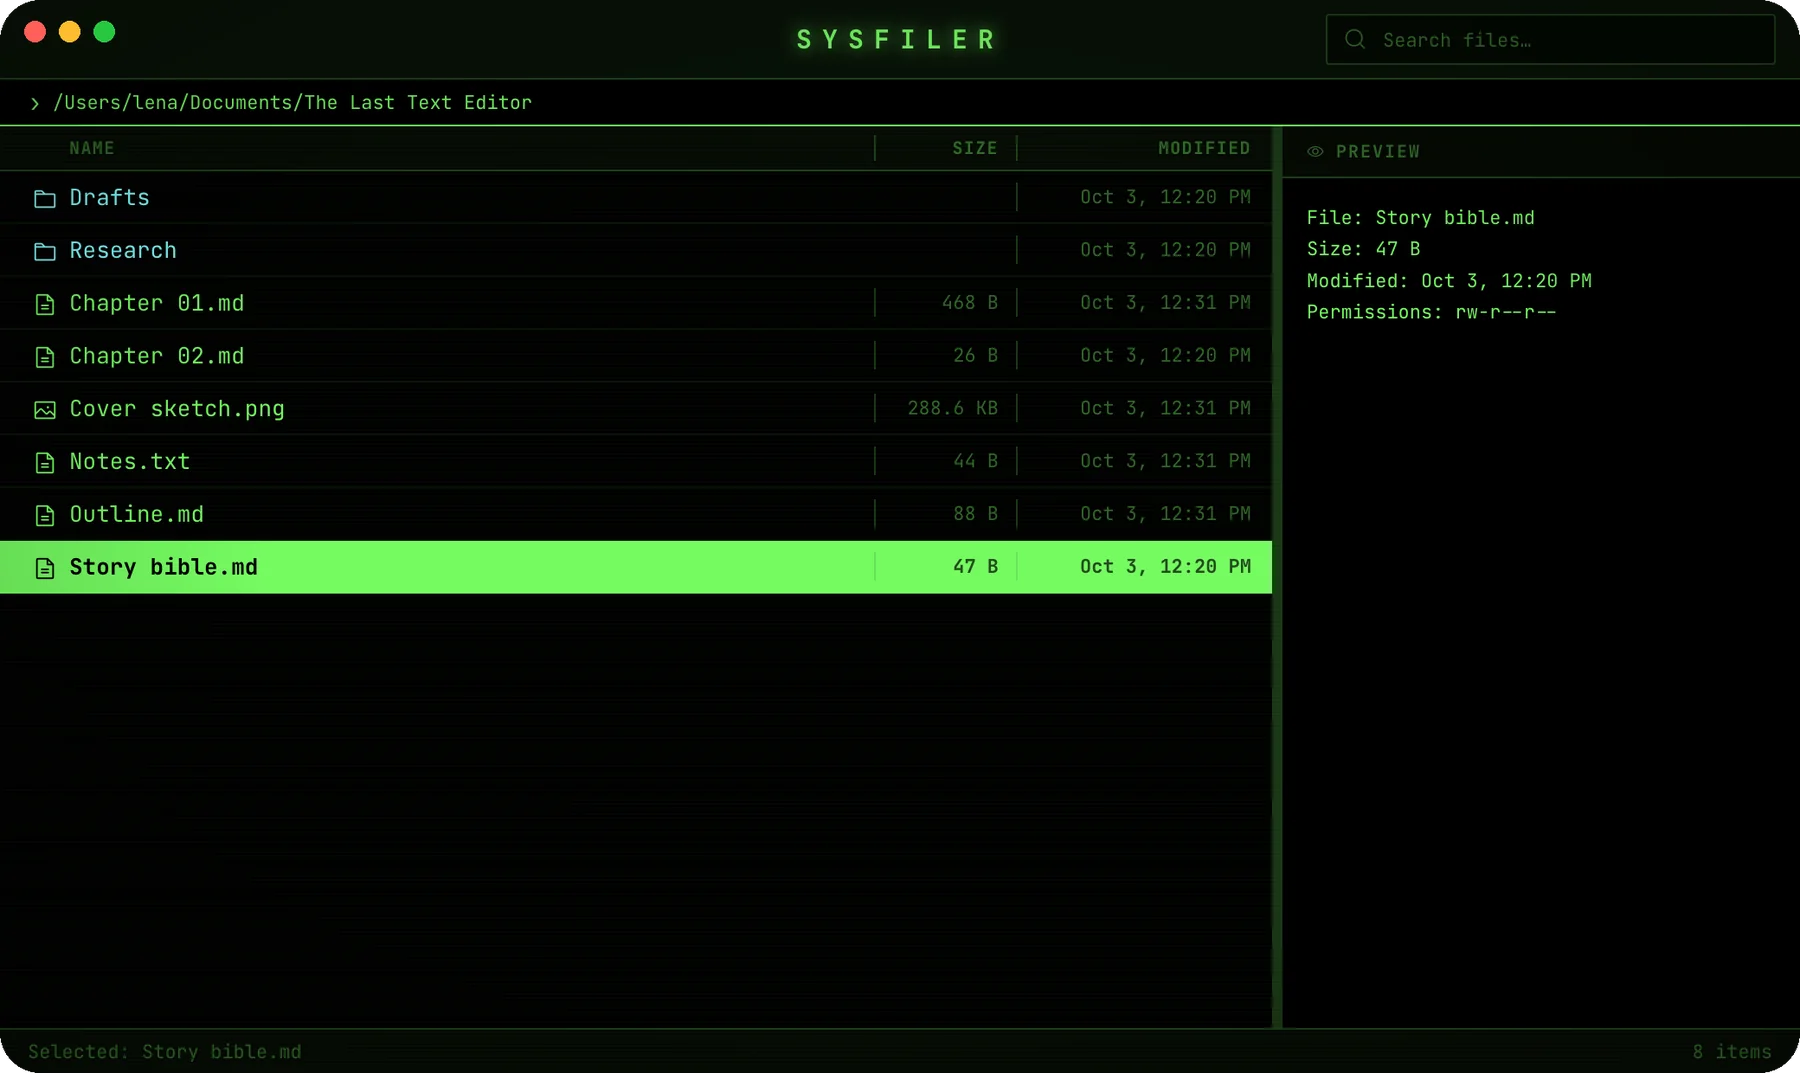
Task: Click the Story bible.md name in list
Action: pyautogui.click(x=164, y=567)
